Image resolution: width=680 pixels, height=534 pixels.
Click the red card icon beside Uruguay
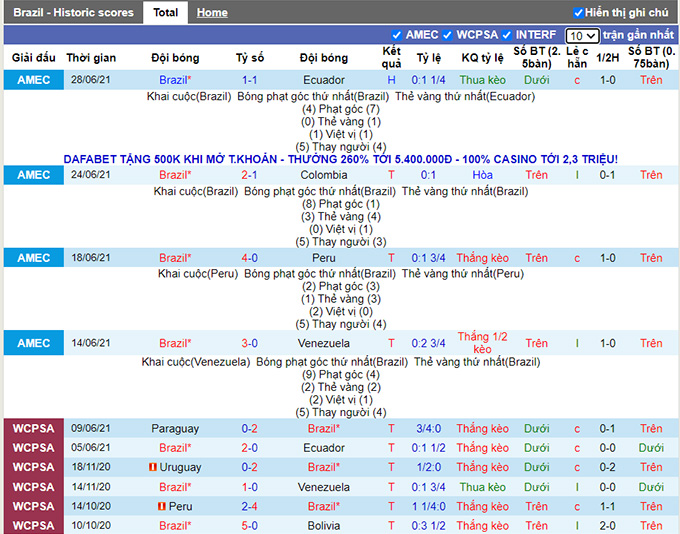pos(152,467)
